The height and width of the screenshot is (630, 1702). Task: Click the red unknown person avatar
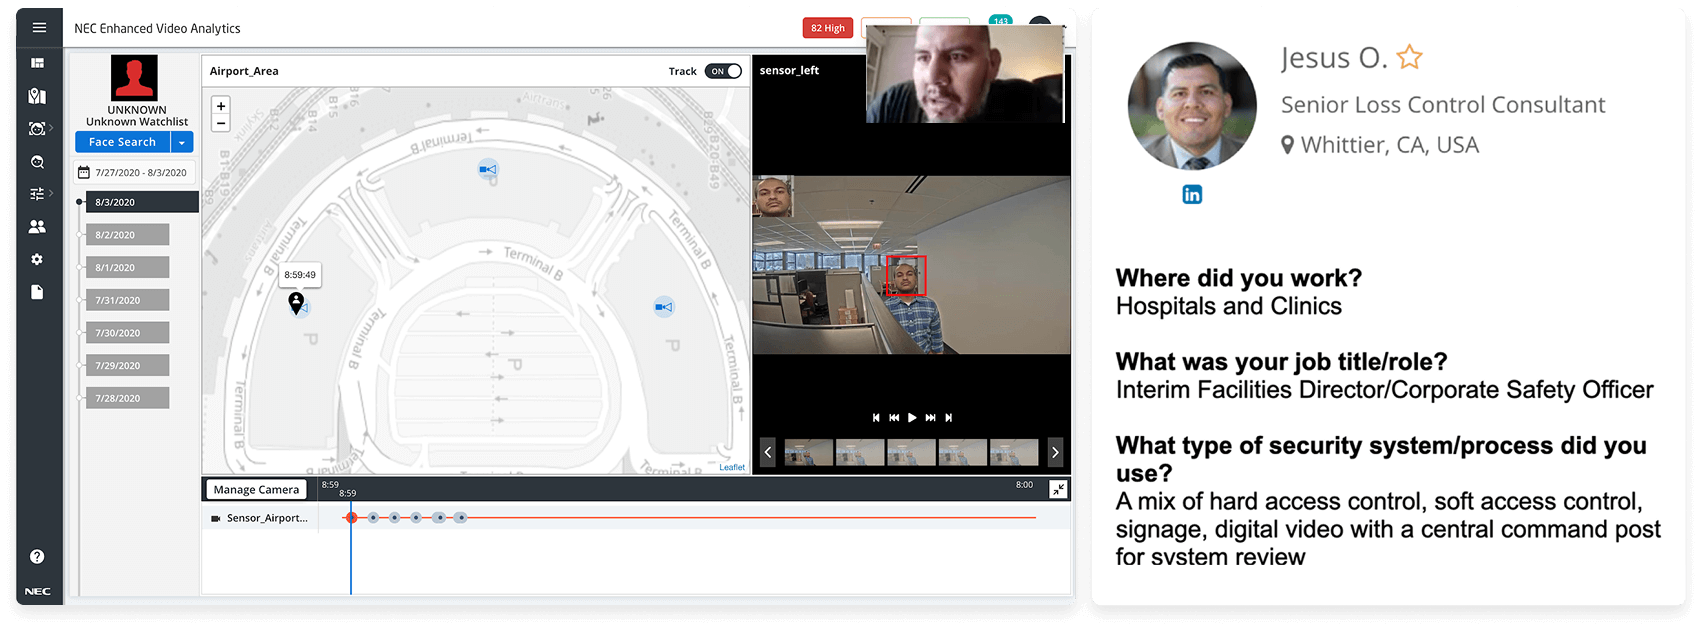[134, 78]
